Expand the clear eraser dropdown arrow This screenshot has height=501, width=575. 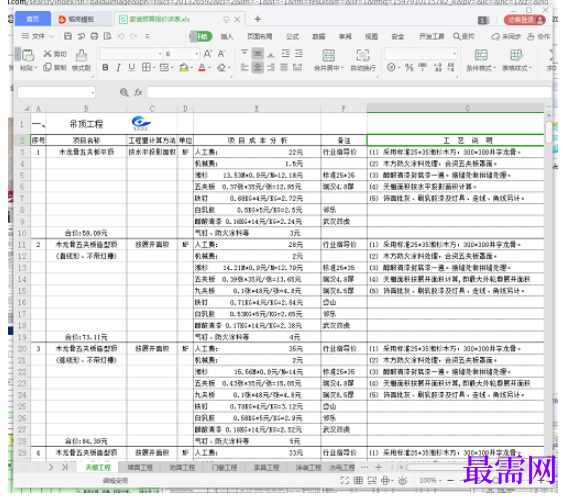click(x=228, y=68)
